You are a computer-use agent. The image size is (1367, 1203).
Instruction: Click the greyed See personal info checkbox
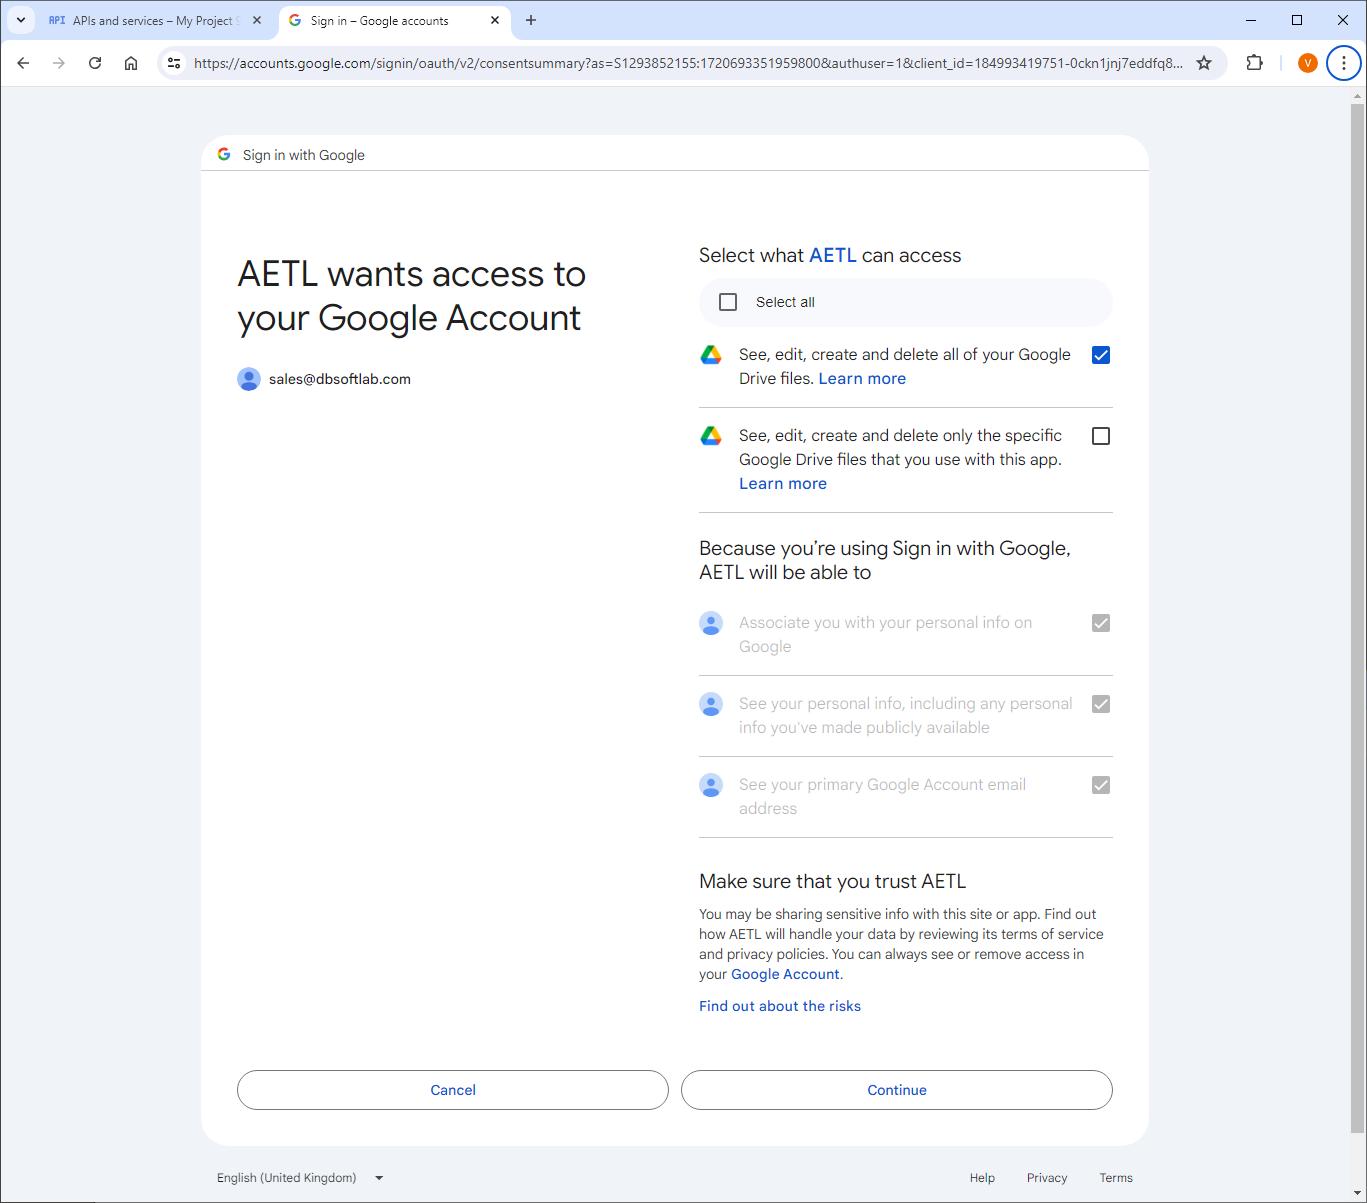1101,704
